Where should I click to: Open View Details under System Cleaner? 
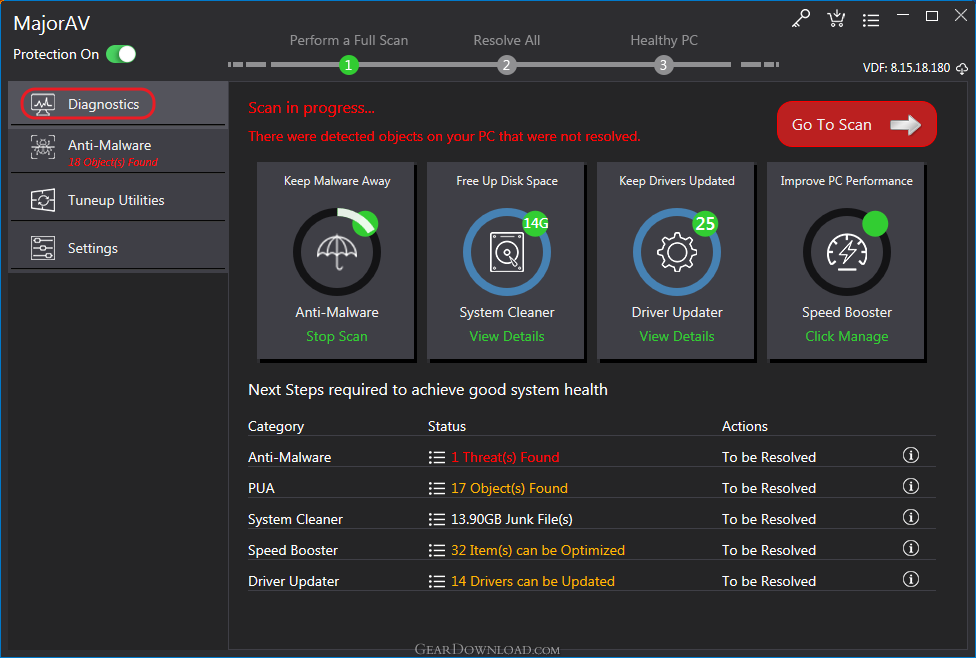[507, 336]
